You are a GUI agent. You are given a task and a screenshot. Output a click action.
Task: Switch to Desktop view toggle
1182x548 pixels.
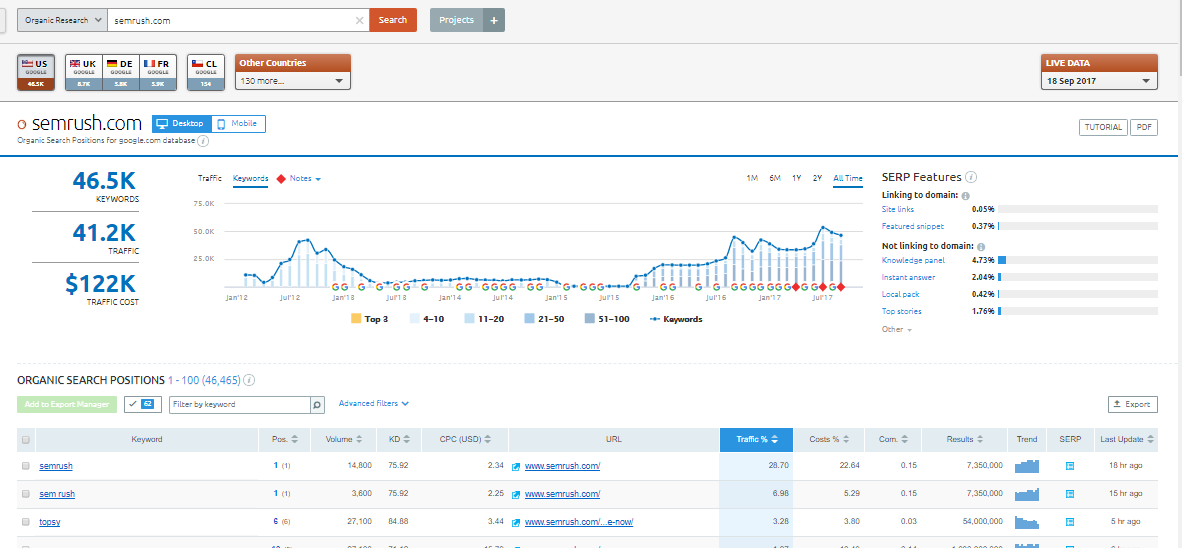pos(181,124)
